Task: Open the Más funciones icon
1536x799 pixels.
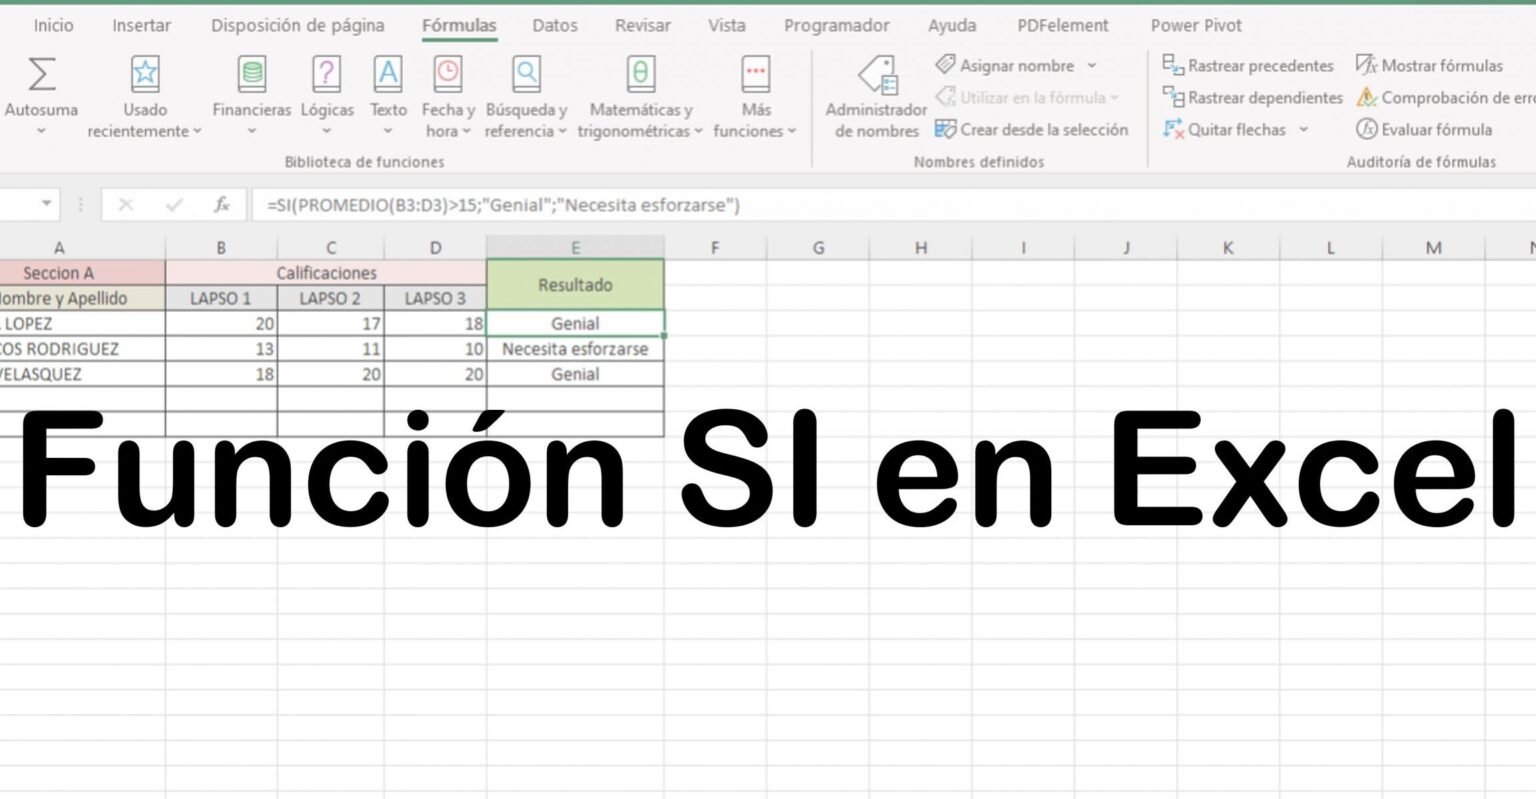Action: pos(755,73)
